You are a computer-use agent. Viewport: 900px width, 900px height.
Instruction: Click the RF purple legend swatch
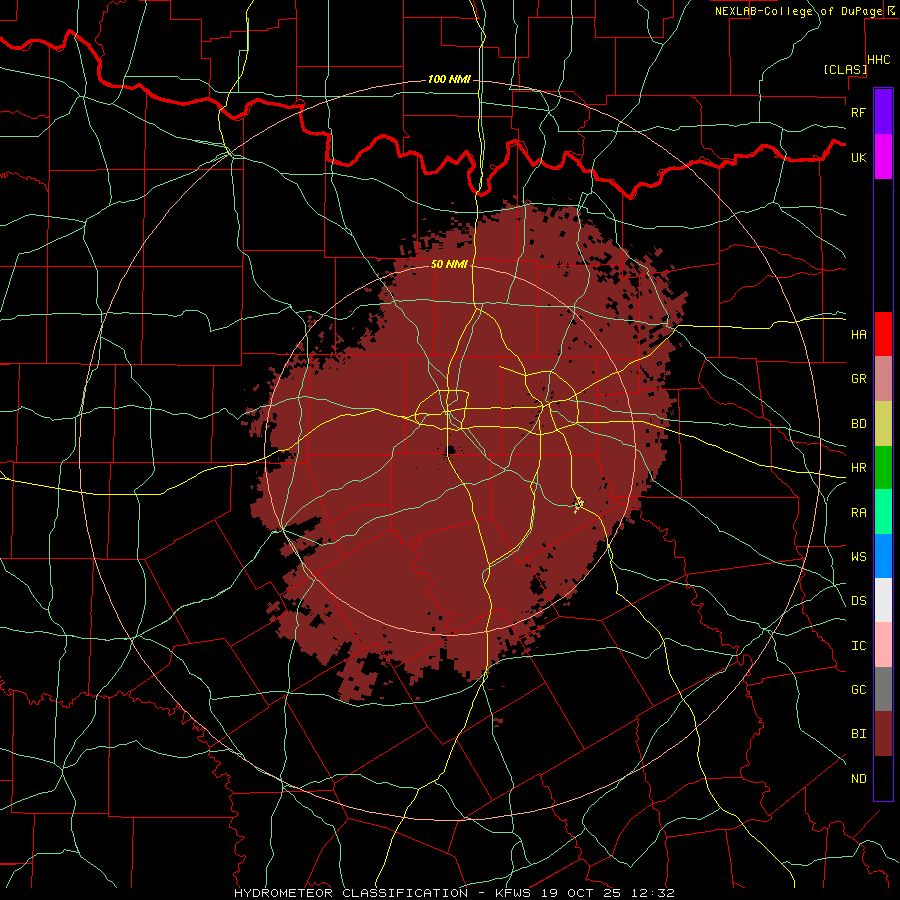[x=883, y=112]
